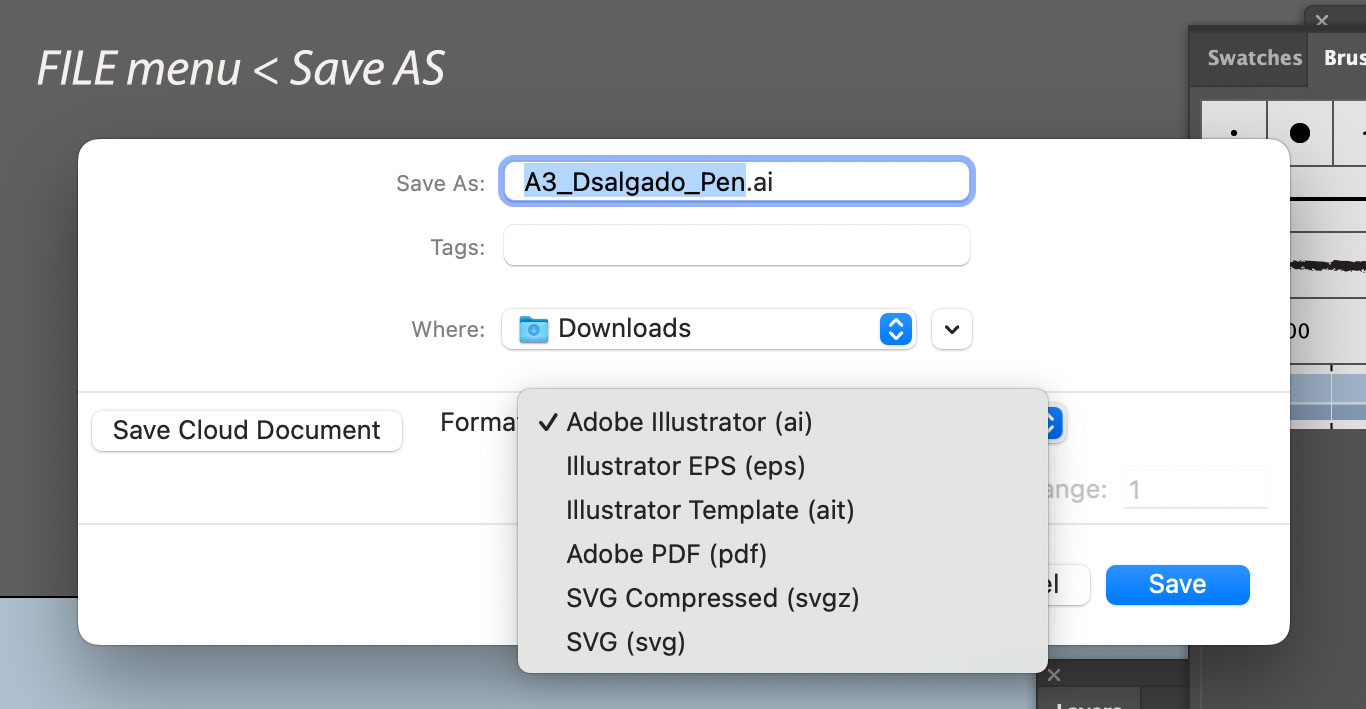Pick the charcoal stroke brush preview

click(1325, 265)
